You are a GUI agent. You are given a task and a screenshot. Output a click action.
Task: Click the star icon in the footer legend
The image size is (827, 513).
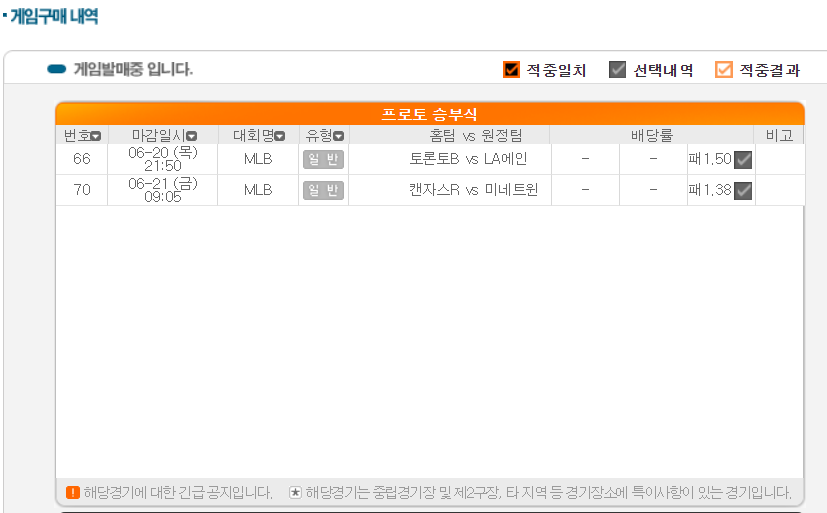[295, 492]
